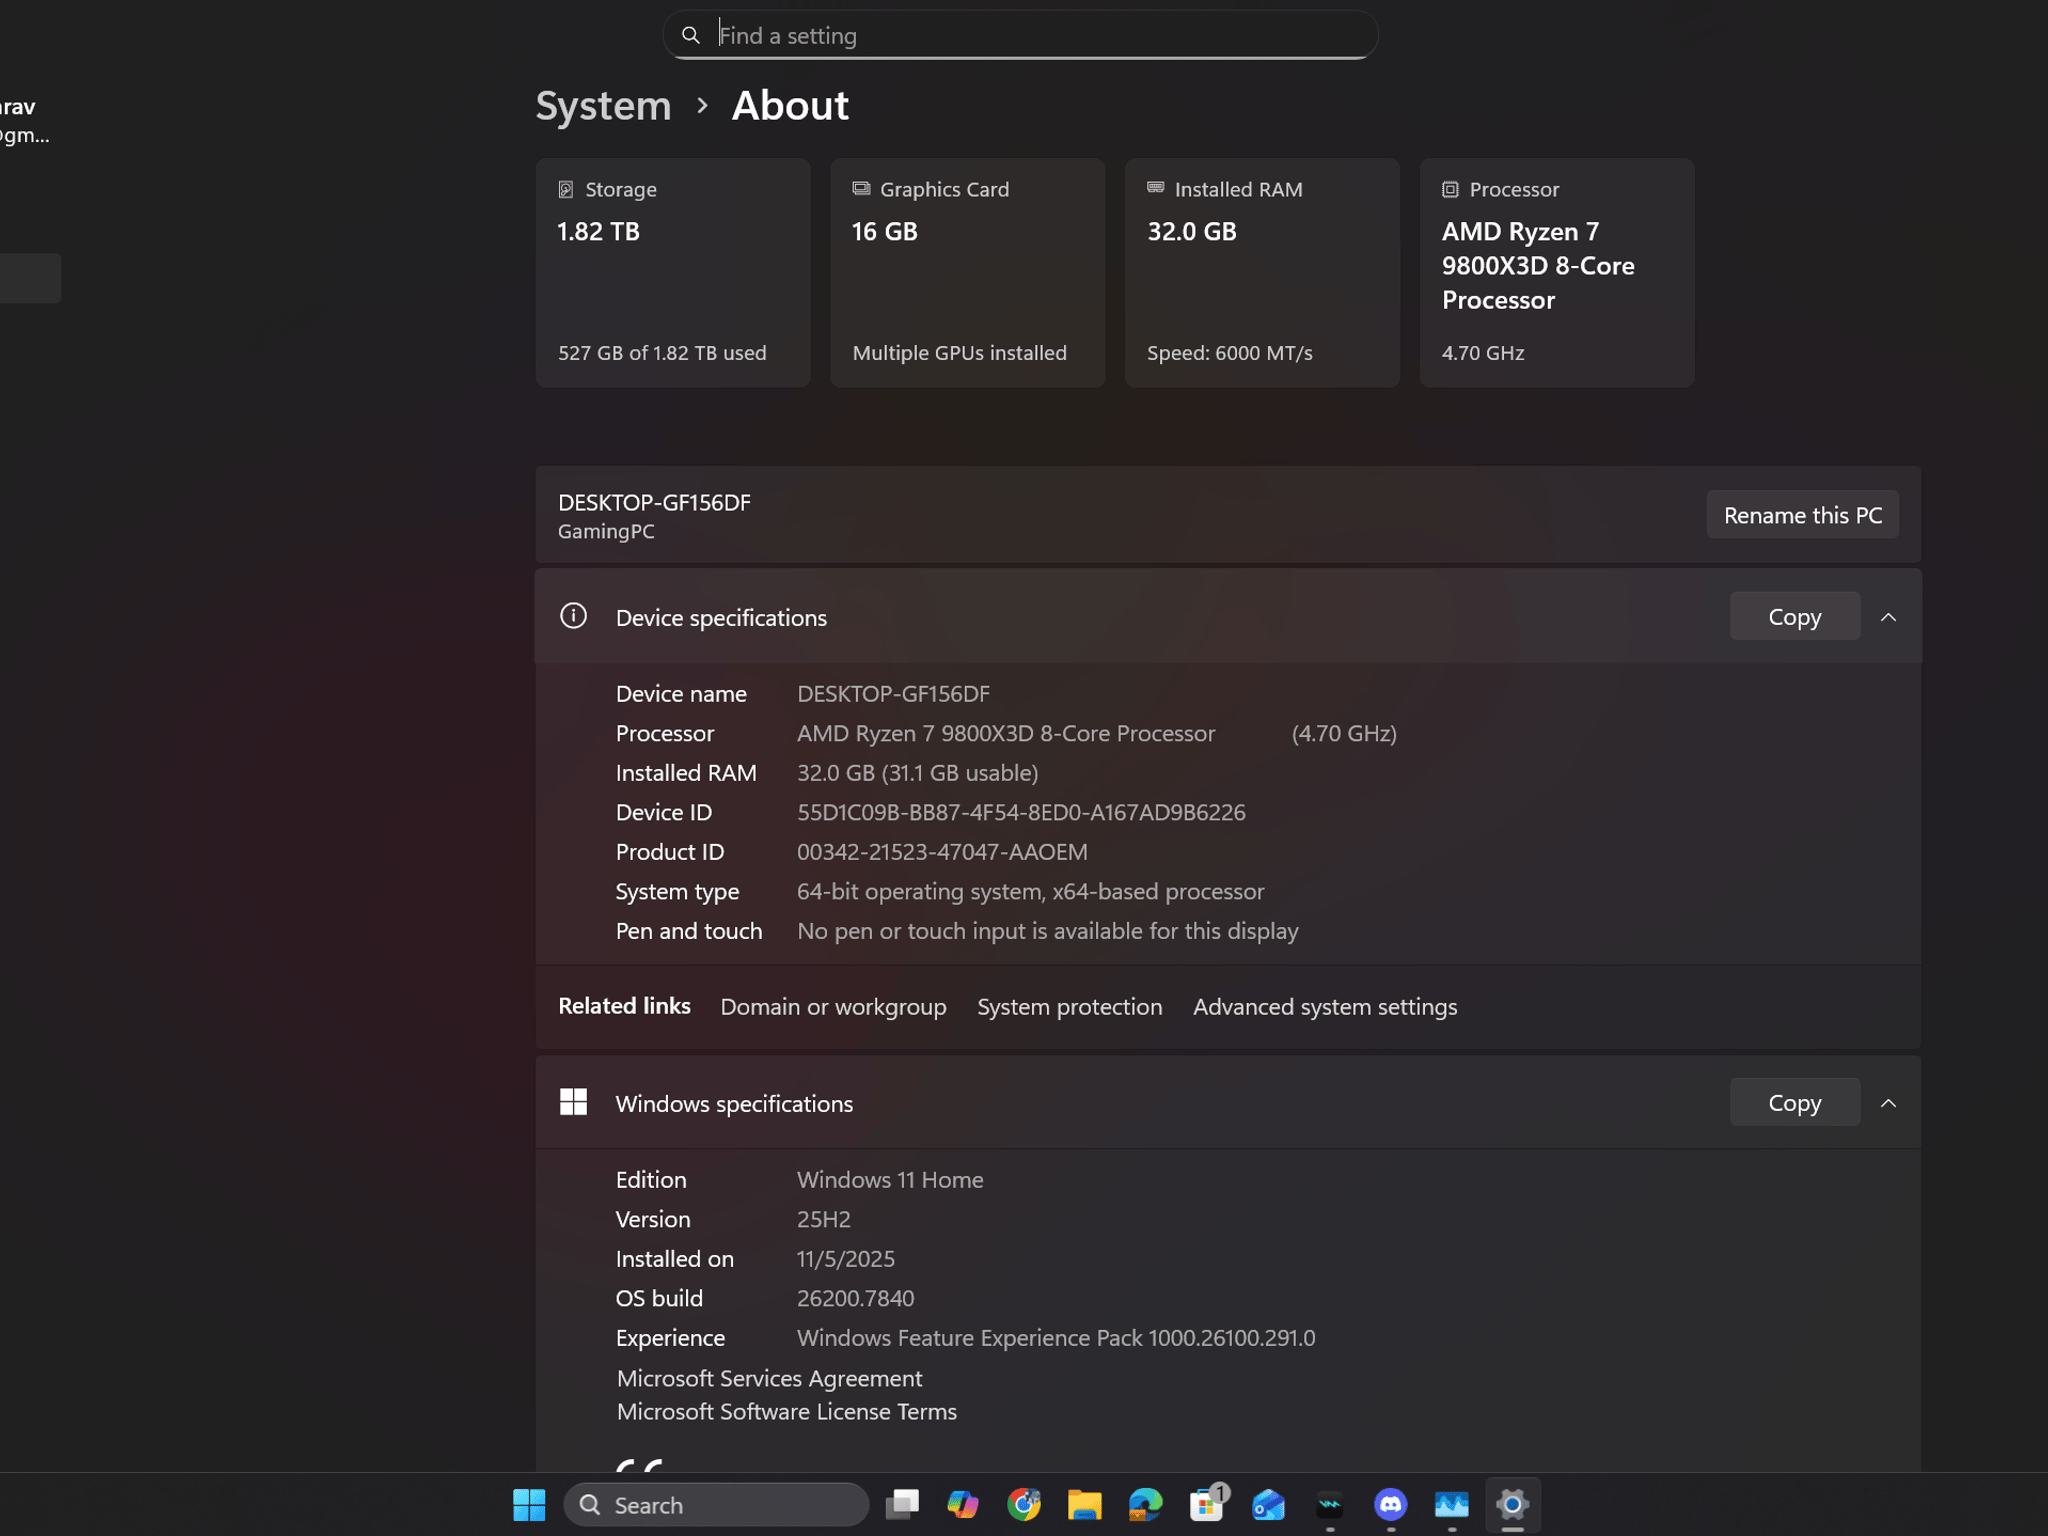Open the blue graph monitor app in taskbar
Image resolution: width=2048 pixels, height=1536 pixels.
(x=1452, y=1505)
